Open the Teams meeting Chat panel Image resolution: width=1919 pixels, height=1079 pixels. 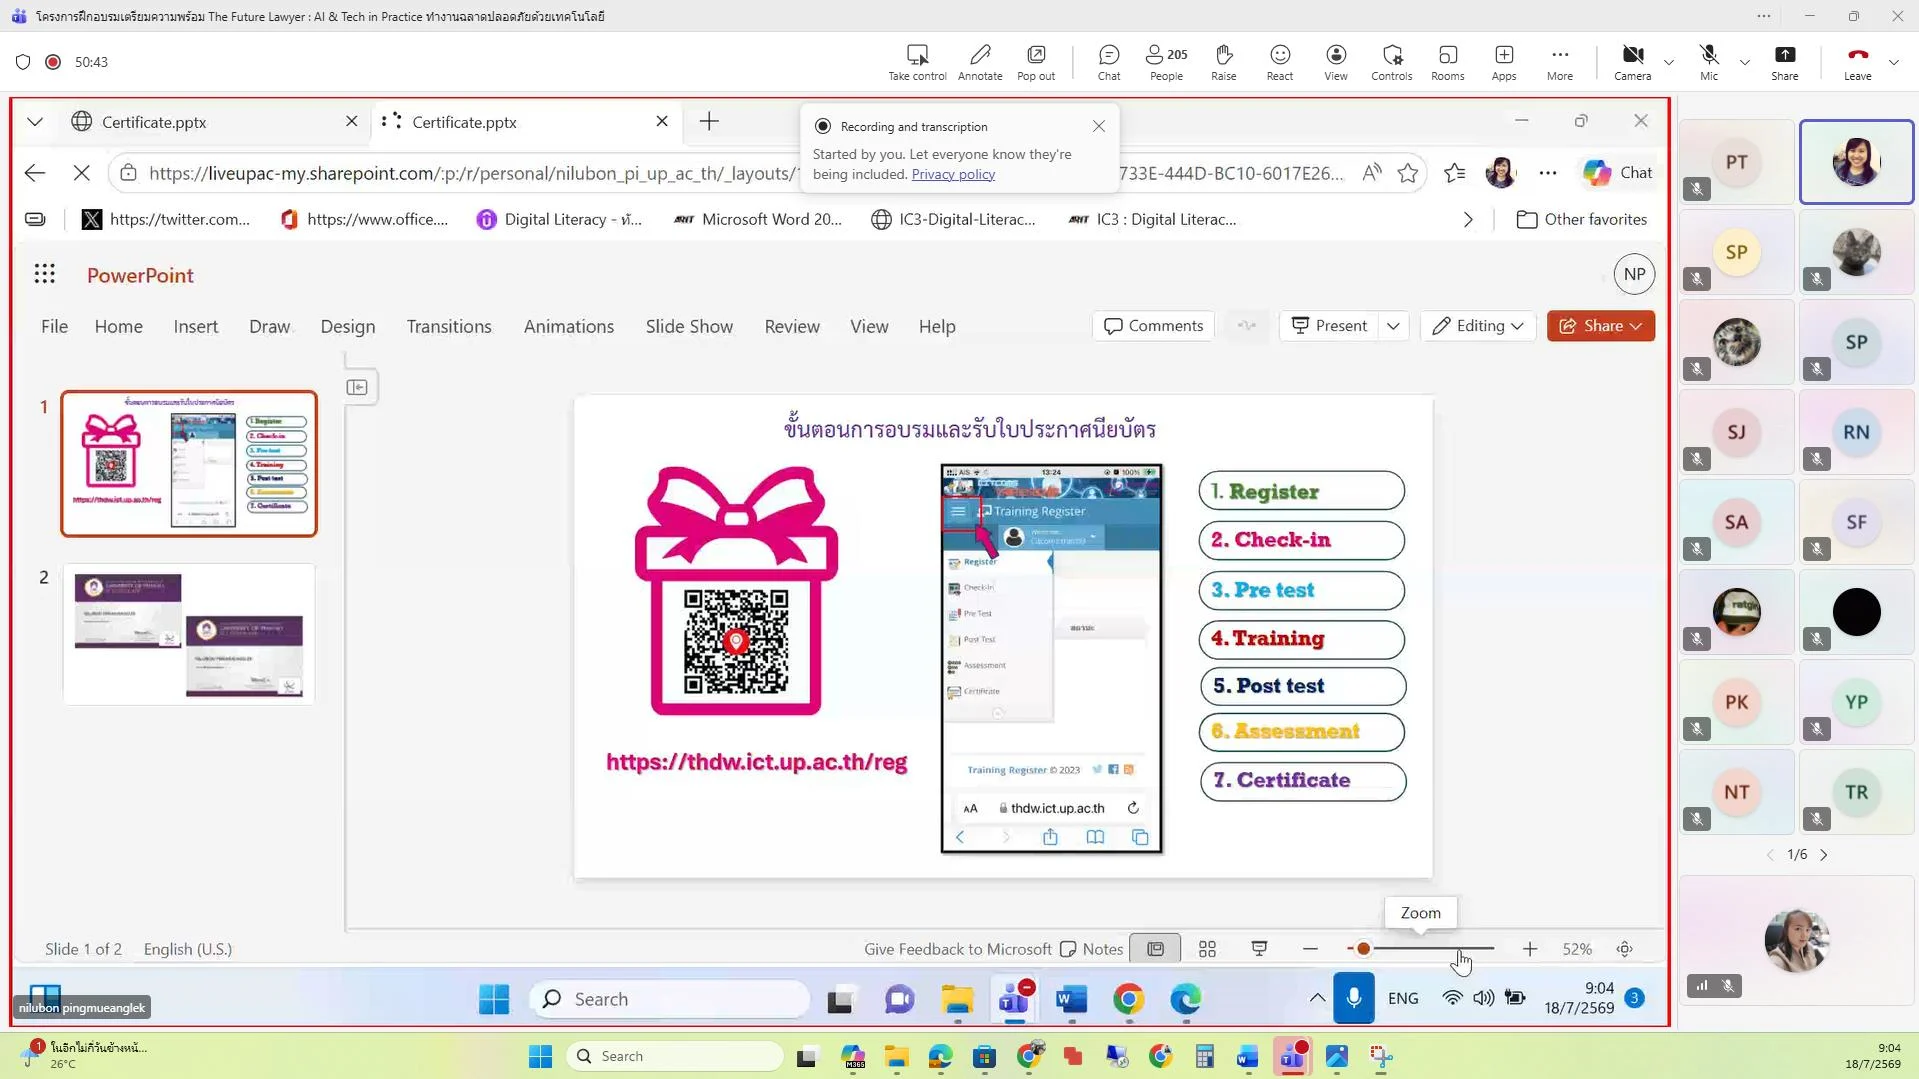point(1108,62)
